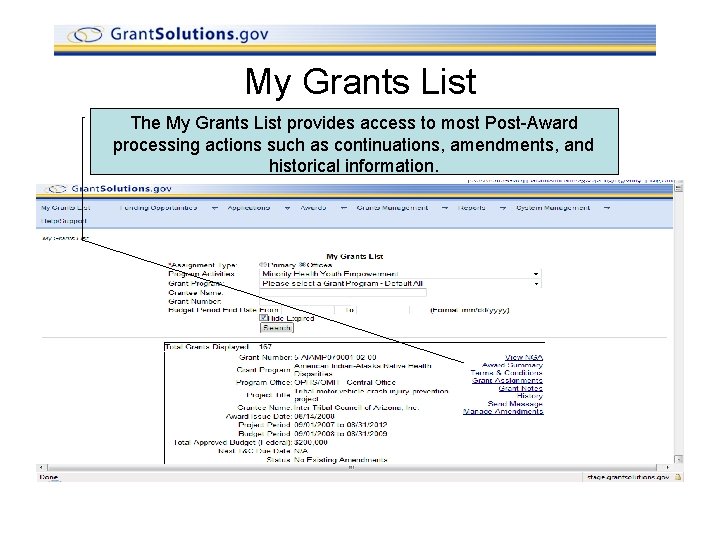This screenshot has width=720, height=540.
Task: Open the My Grants List menu item
Action: click(66, 208)
